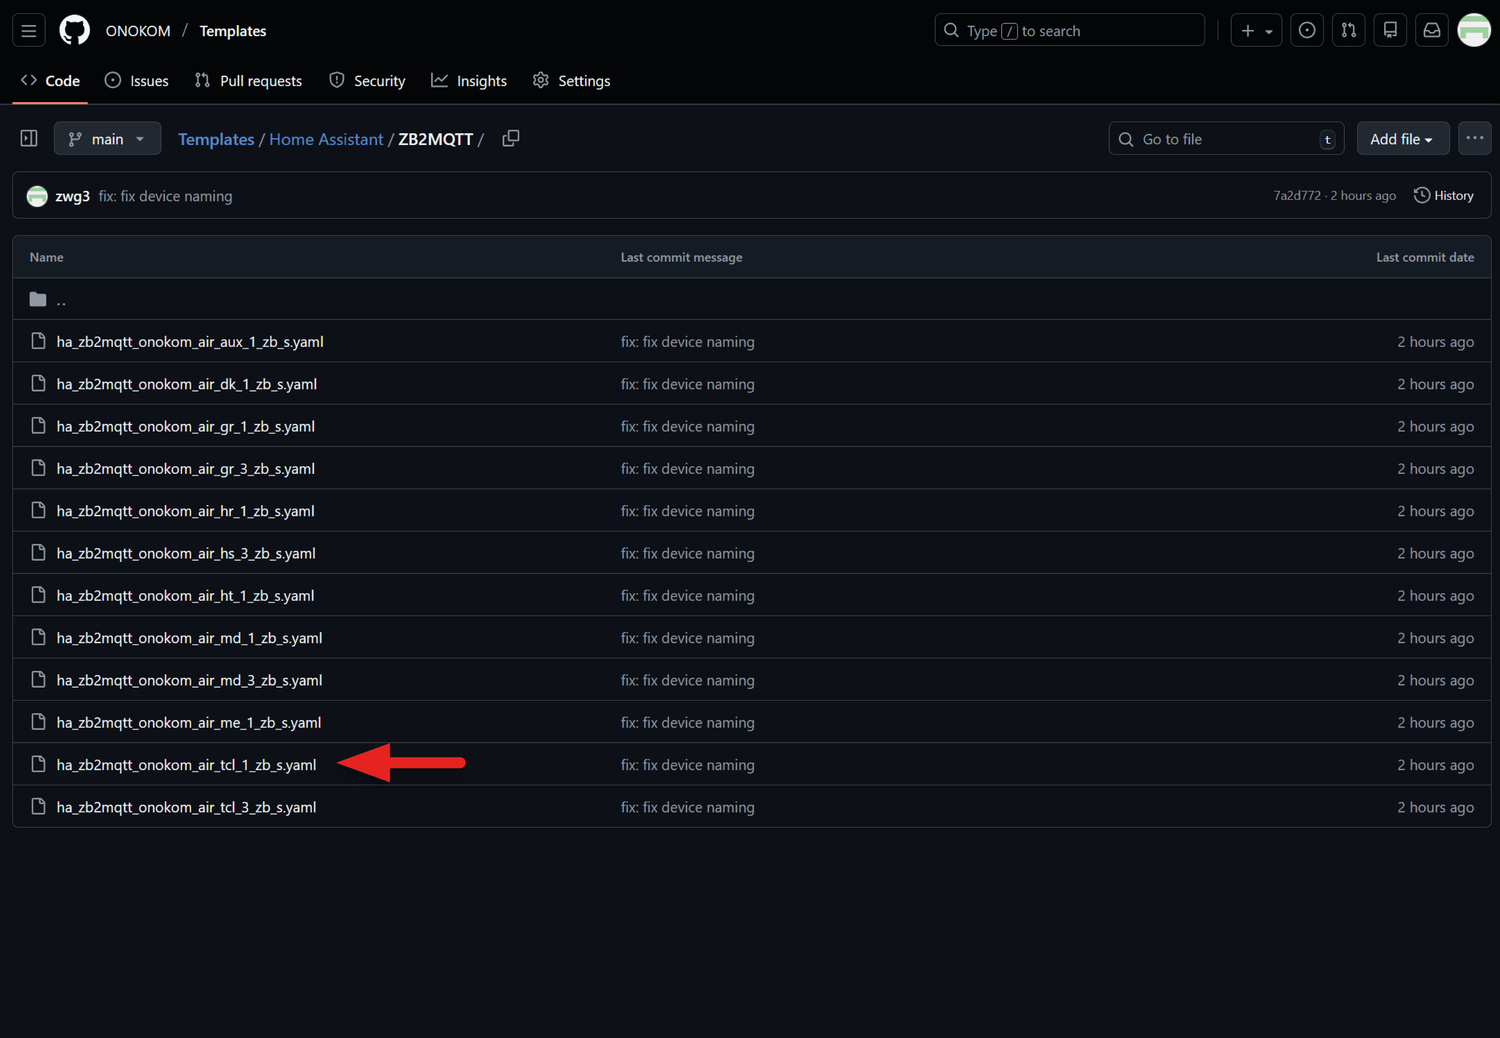Click file icon for air_gr_1 yaml
This screenshot has width=1500, height=1038.
coord(38,426)
